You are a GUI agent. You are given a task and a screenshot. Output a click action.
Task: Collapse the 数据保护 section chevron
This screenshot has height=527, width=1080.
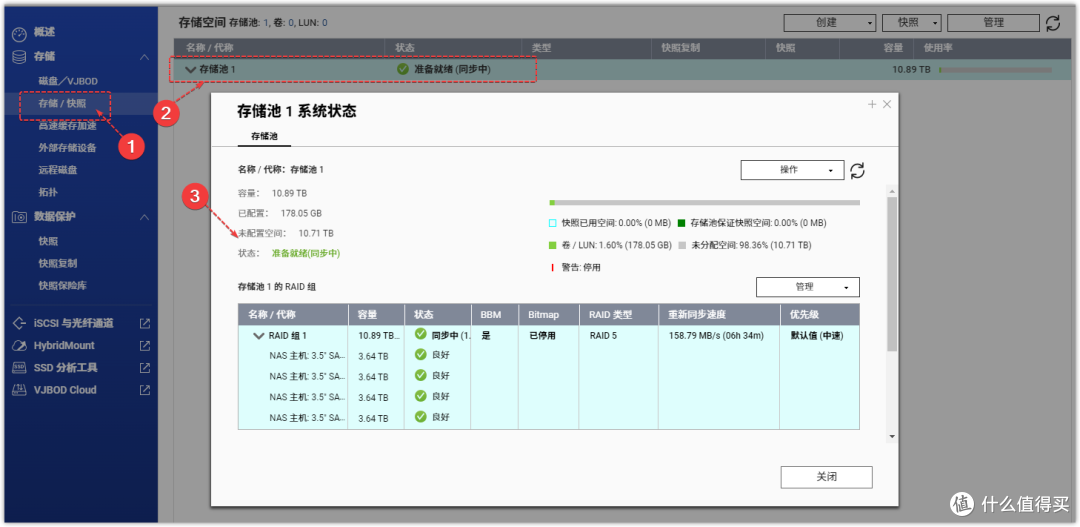144,217
